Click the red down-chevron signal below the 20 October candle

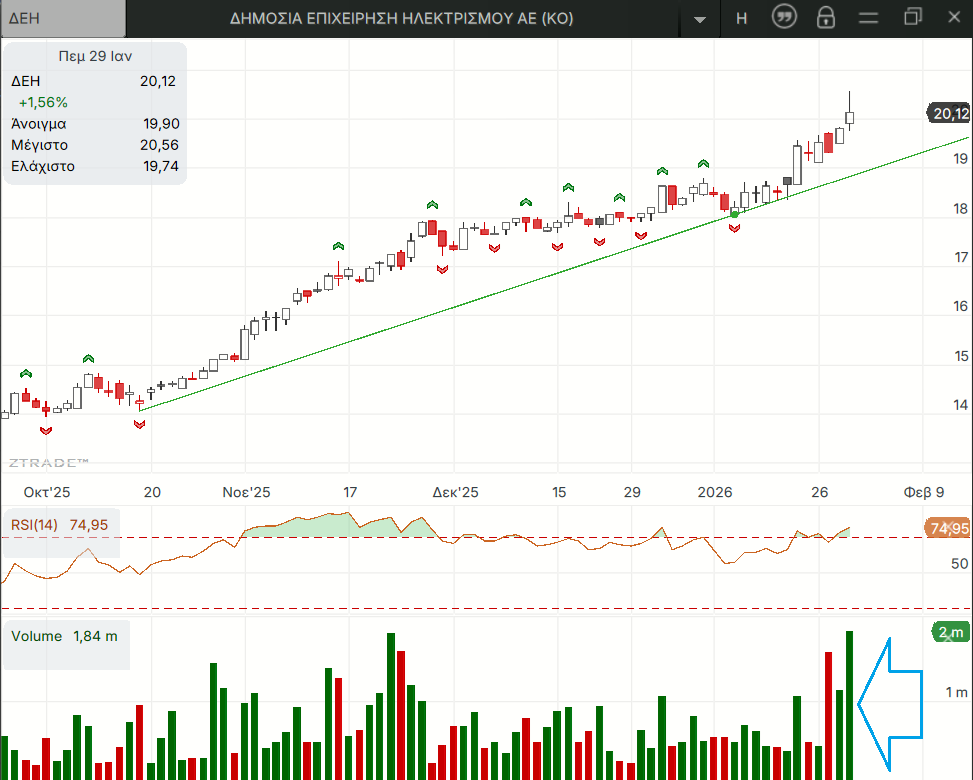click(x=139, y=424)
